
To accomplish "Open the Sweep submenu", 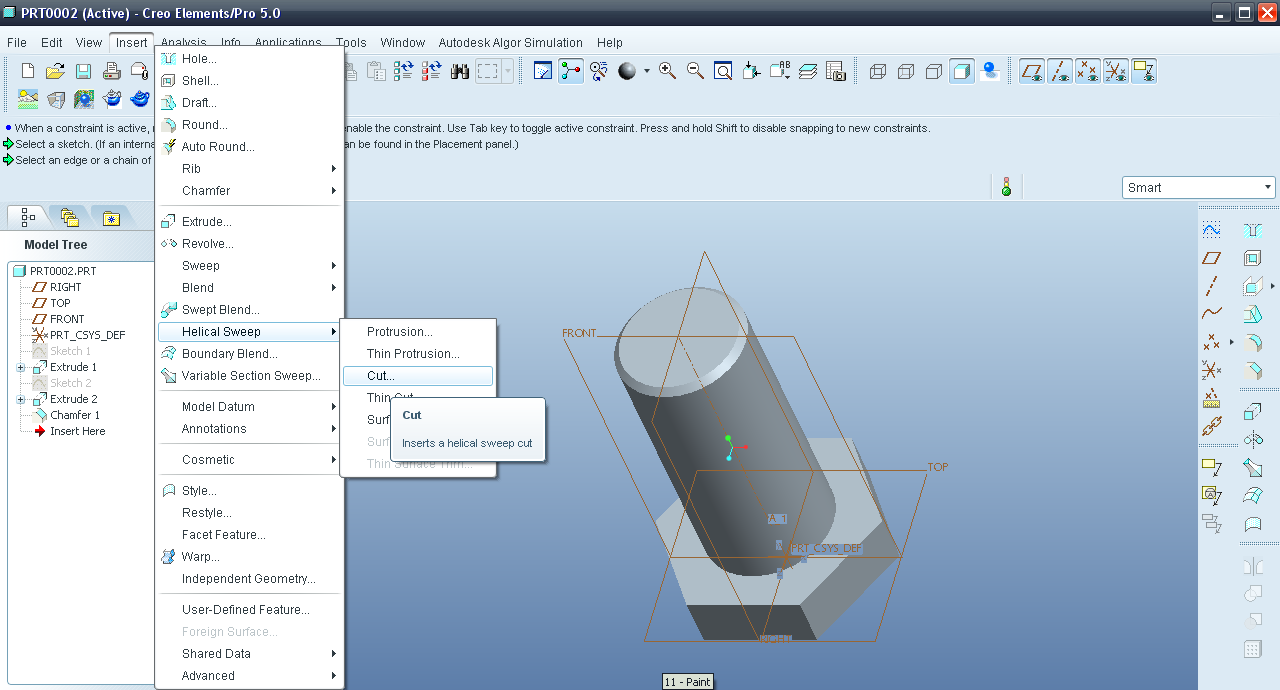I will tap(250, 266).
